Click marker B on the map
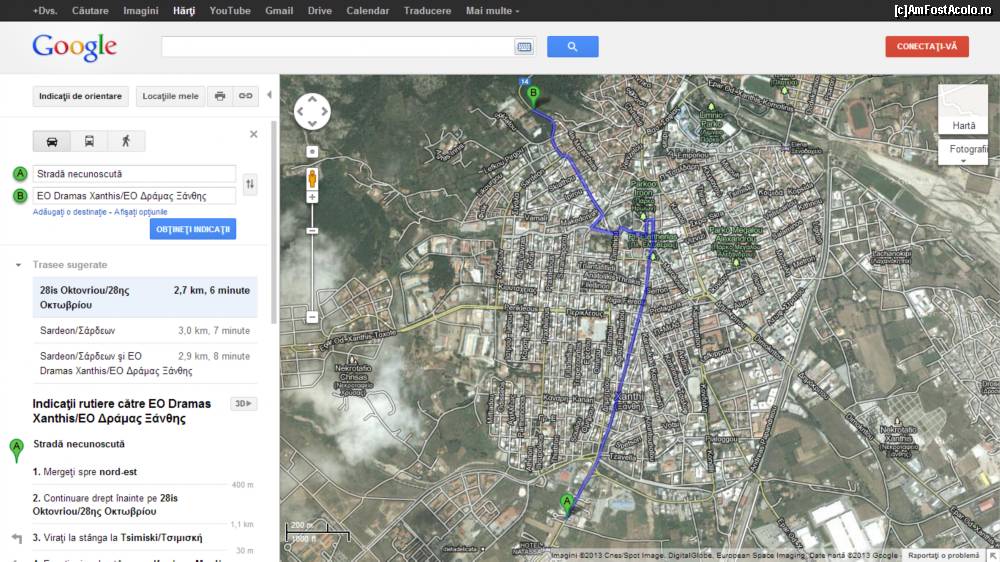 click(533, 96)
